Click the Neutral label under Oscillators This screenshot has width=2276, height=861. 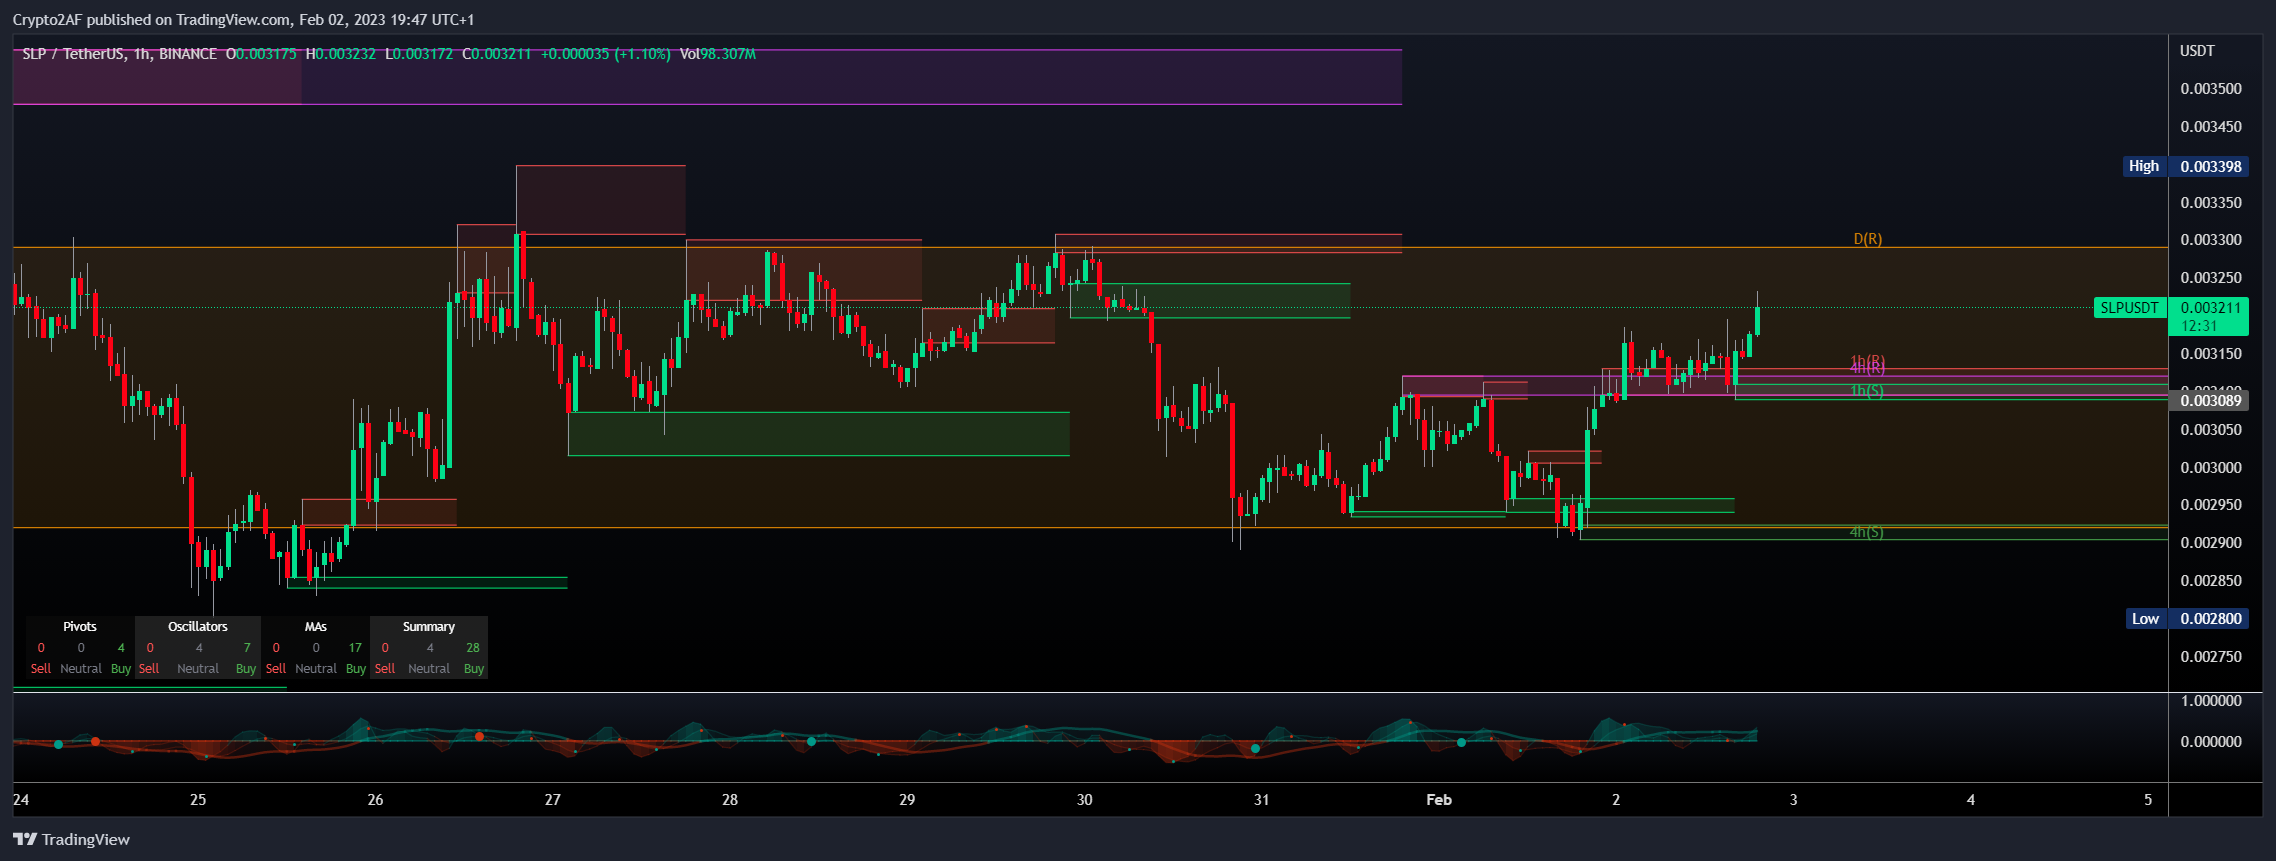[x=198, y=669]
